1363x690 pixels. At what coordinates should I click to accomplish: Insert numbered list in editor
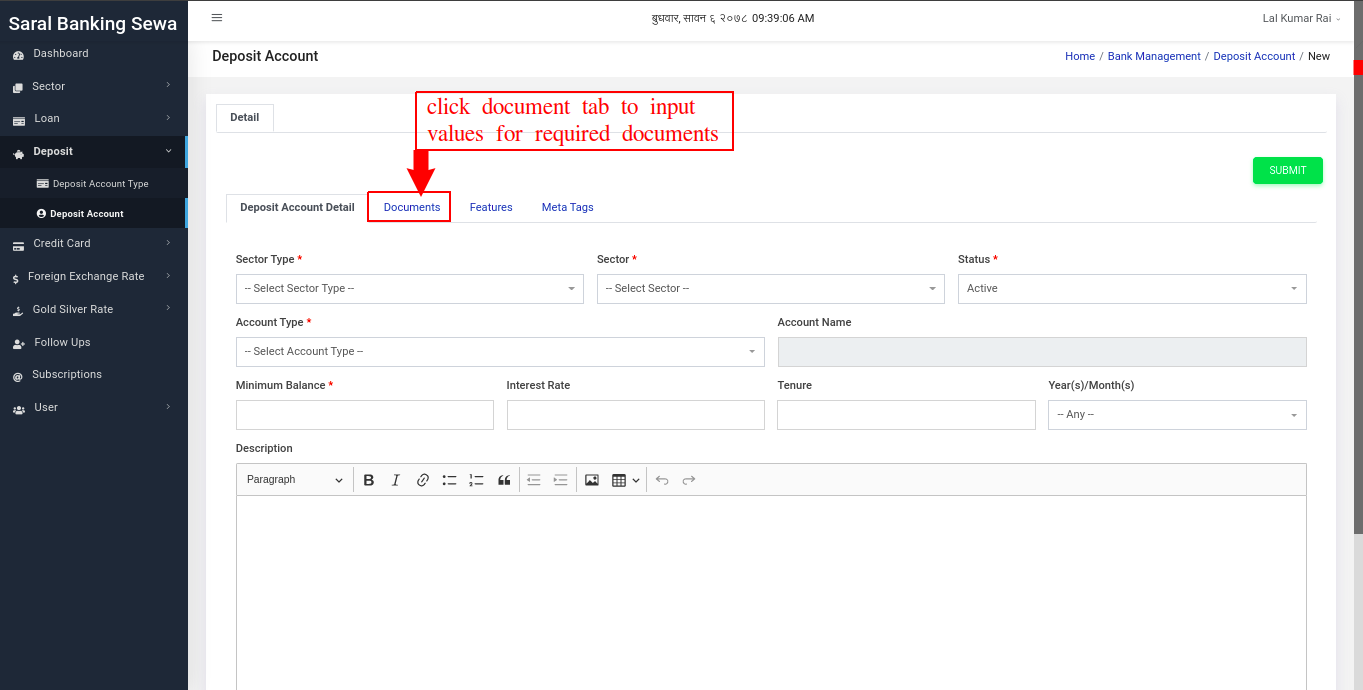click(x=477, y=480)
